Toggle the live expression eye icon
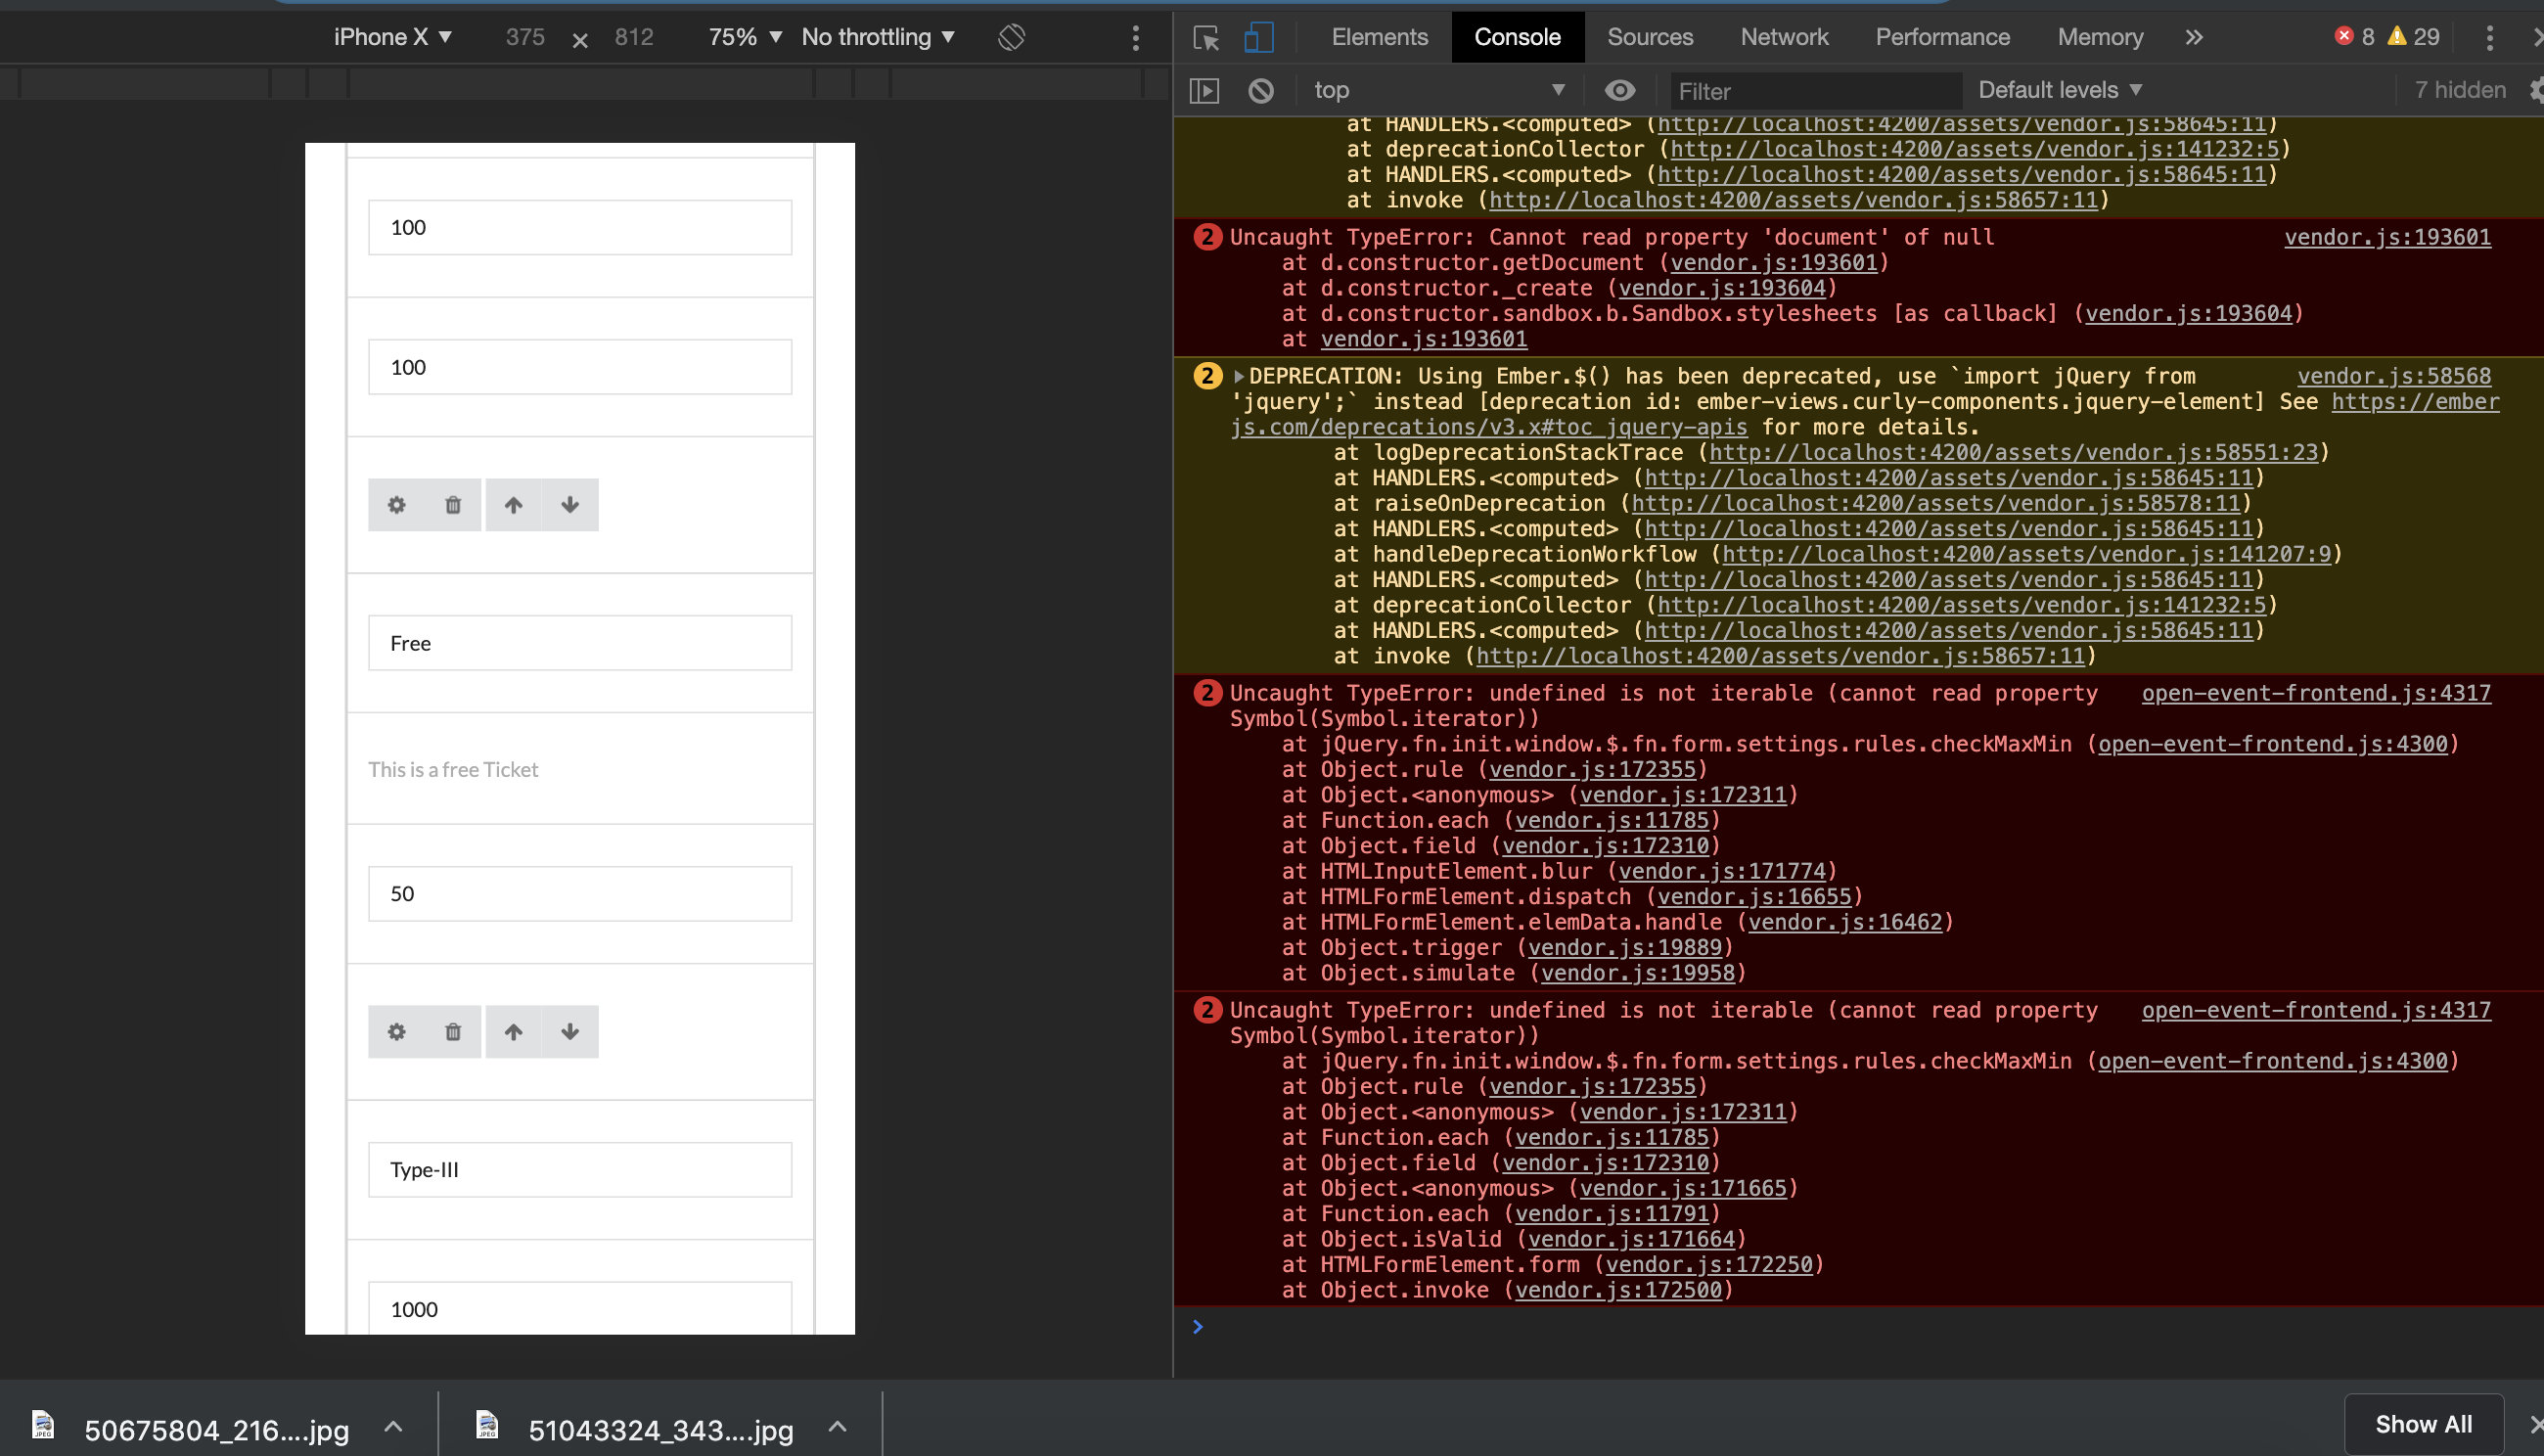 coord(1619,90)
